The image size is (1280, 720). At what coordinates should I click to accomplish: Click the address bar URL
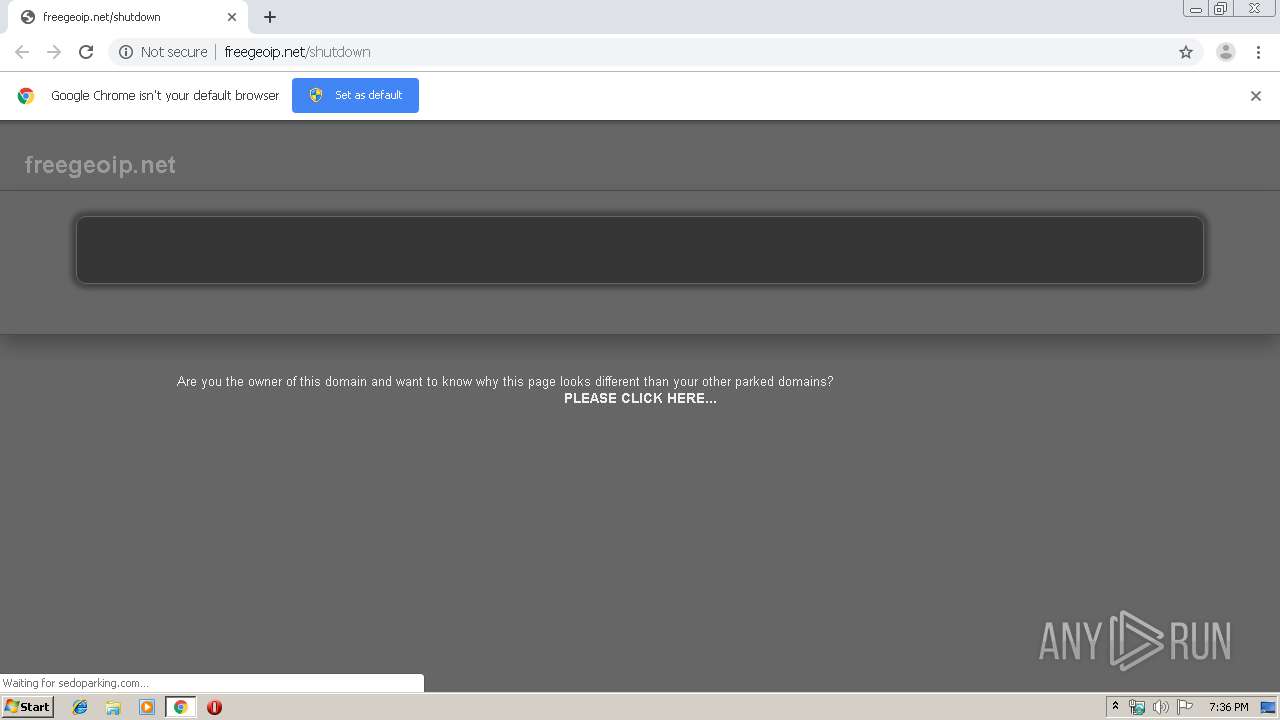(297, 52)
